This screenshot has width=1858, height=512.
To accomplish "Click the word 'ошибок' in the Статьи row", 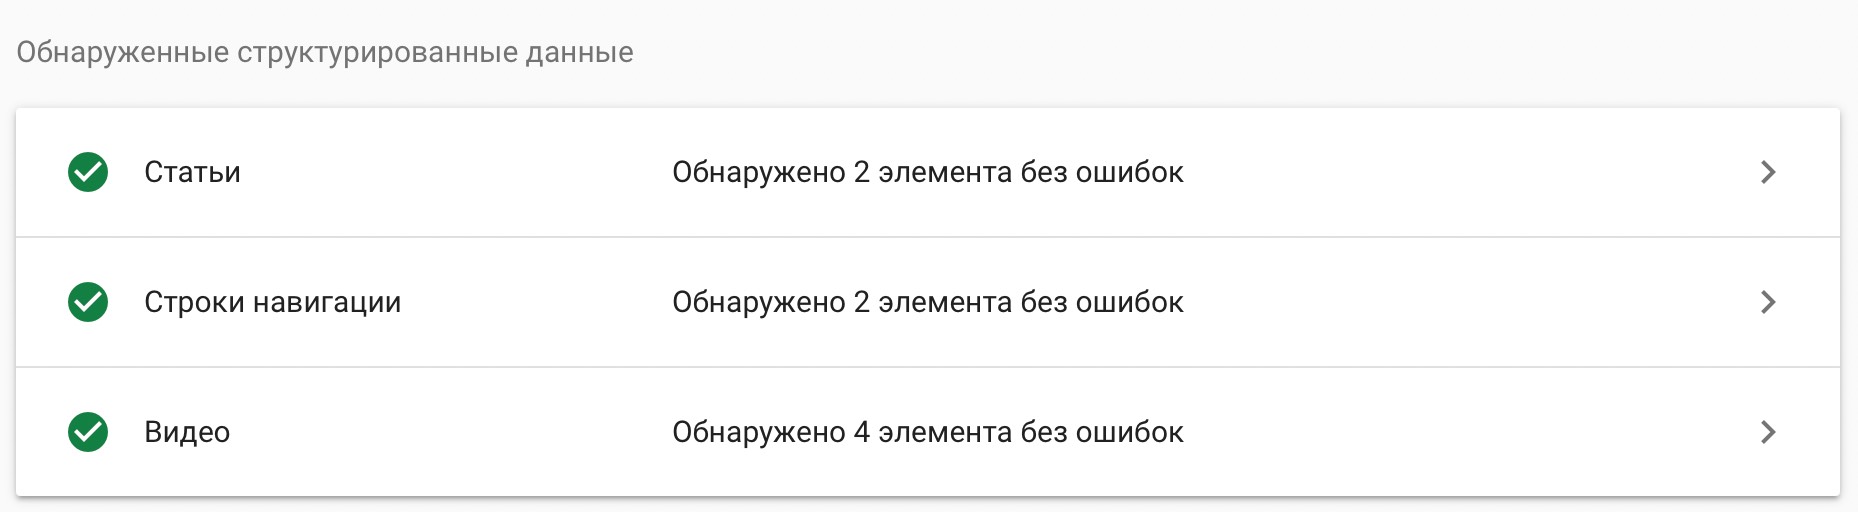I will [1130, 172].
